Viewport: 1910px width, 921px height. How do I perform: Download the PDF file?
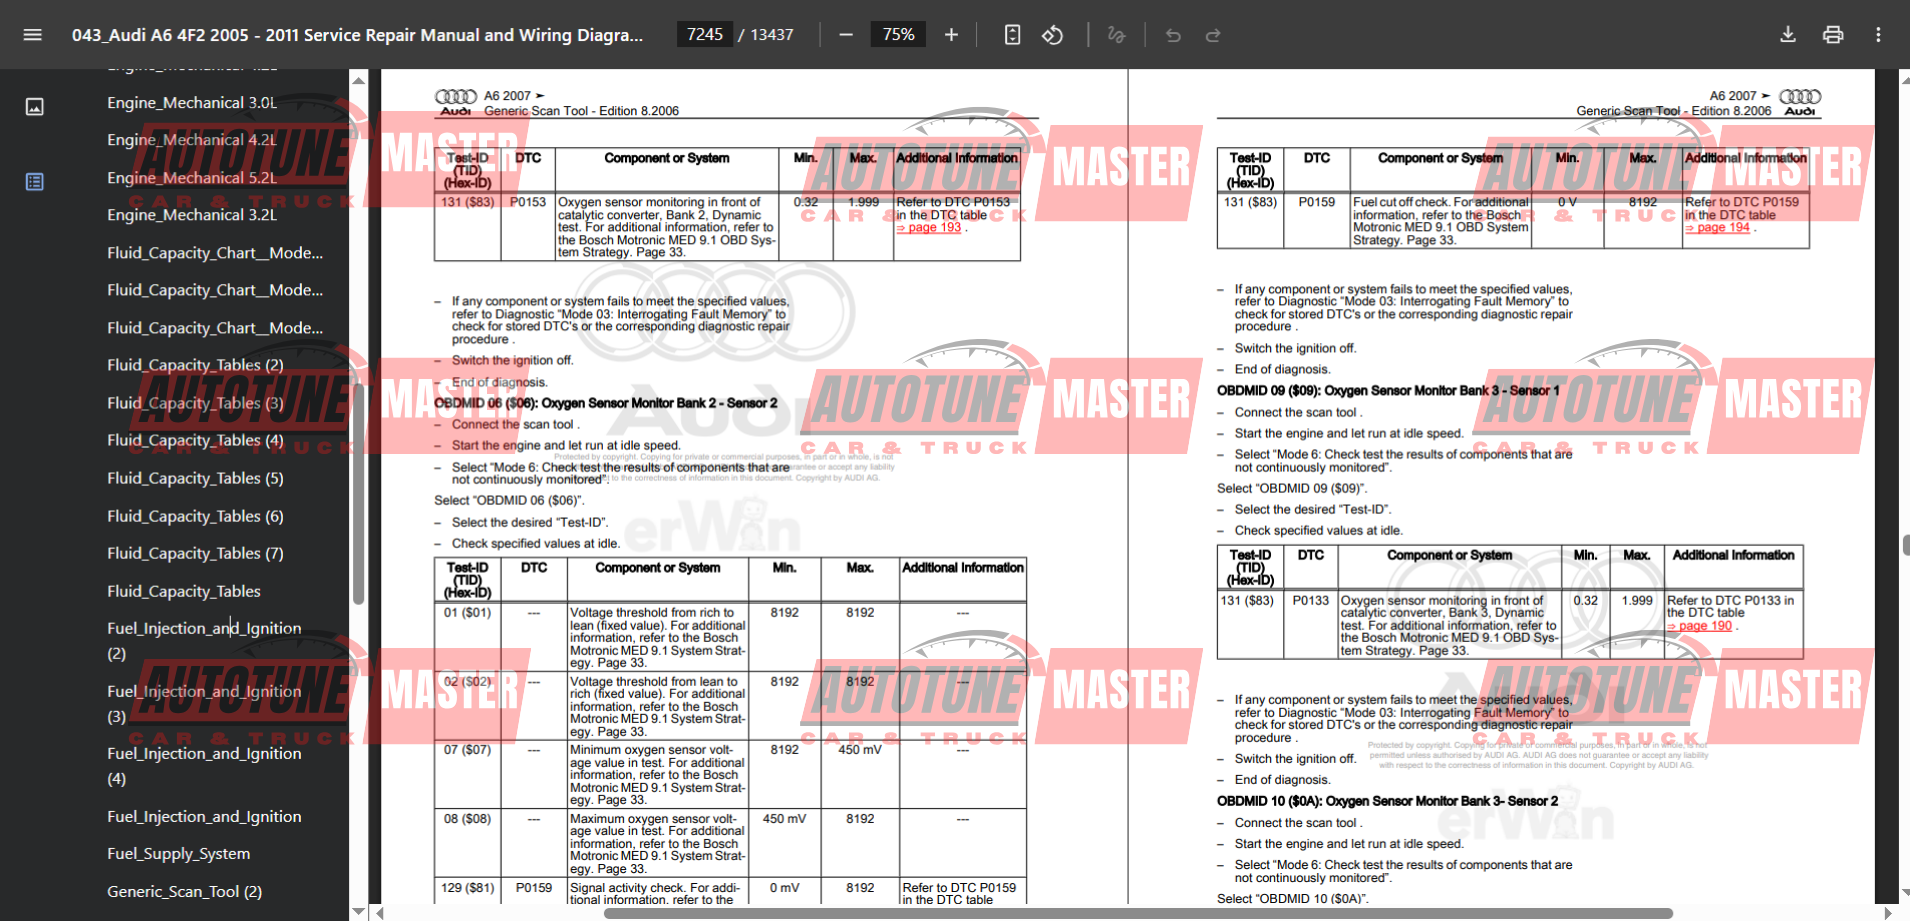click(1787, 35)
